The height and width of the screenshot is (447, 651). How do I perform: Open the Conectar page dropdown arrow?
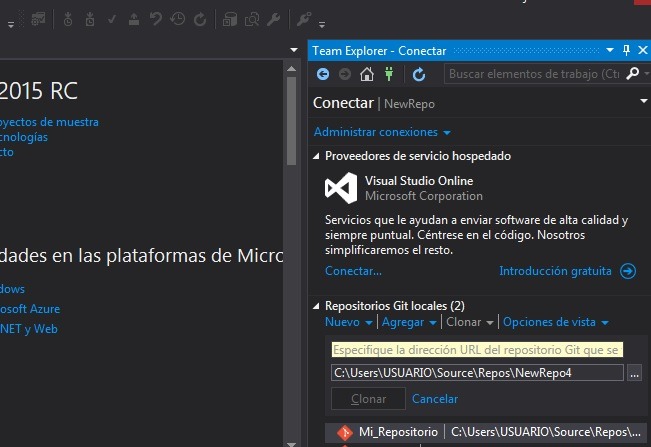644,101
